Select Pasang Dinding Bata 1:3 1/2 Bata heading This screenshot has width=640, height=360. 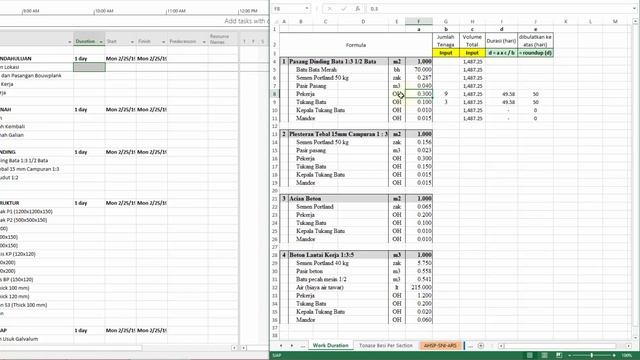coord(338,62)
